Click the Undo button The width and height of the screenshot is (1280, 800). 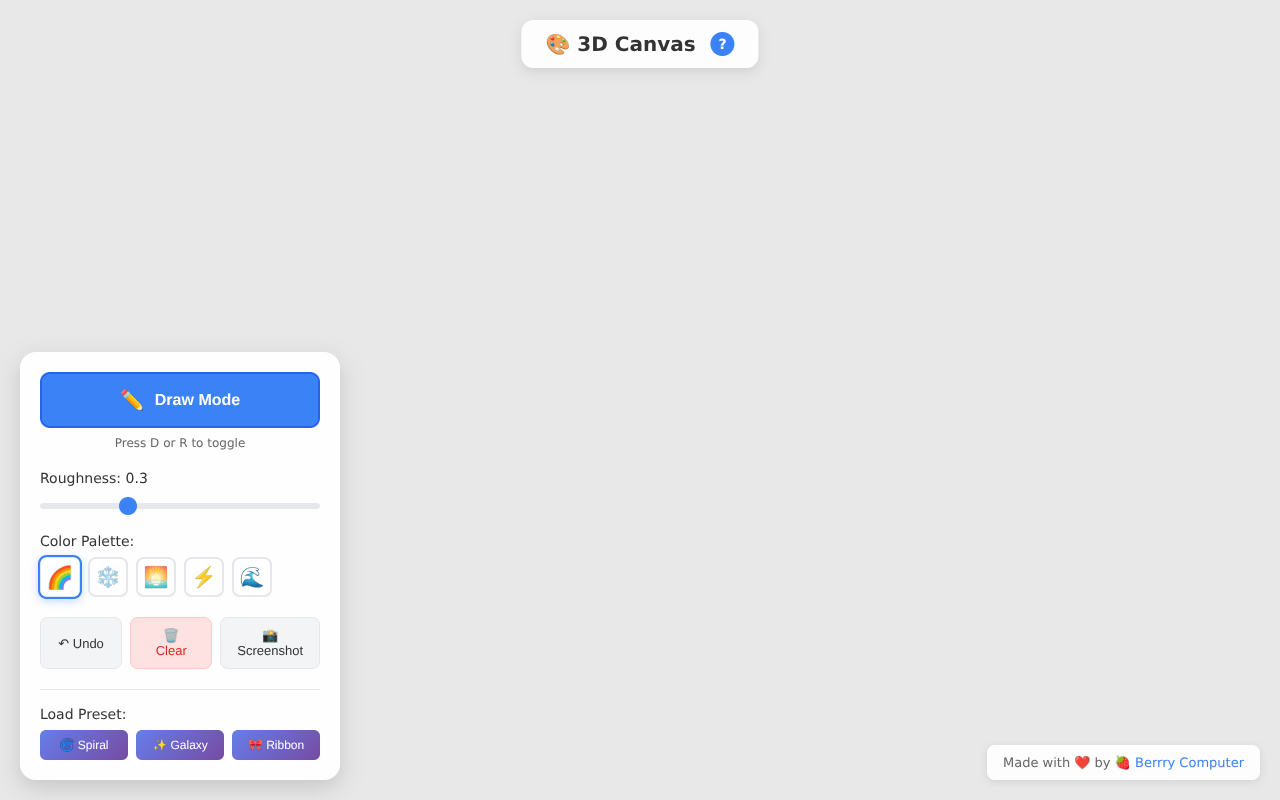click(80, 643)
